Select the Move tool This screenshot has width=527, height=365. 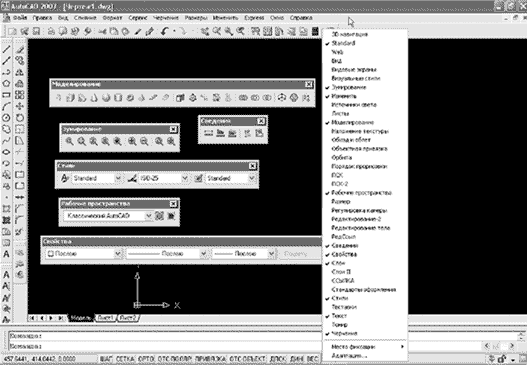20,106
